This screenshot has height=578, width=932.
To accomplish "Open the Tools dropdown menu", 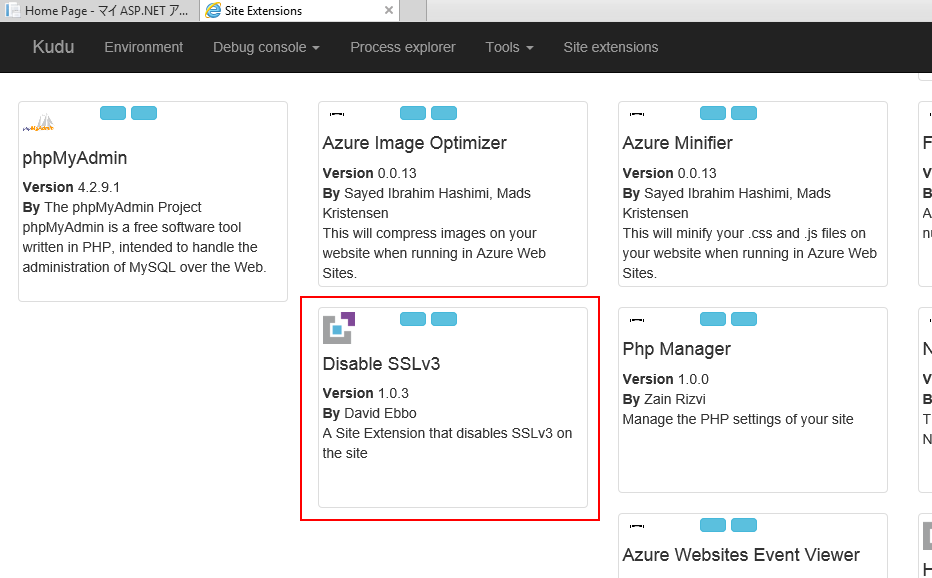I will pos(509,47).
